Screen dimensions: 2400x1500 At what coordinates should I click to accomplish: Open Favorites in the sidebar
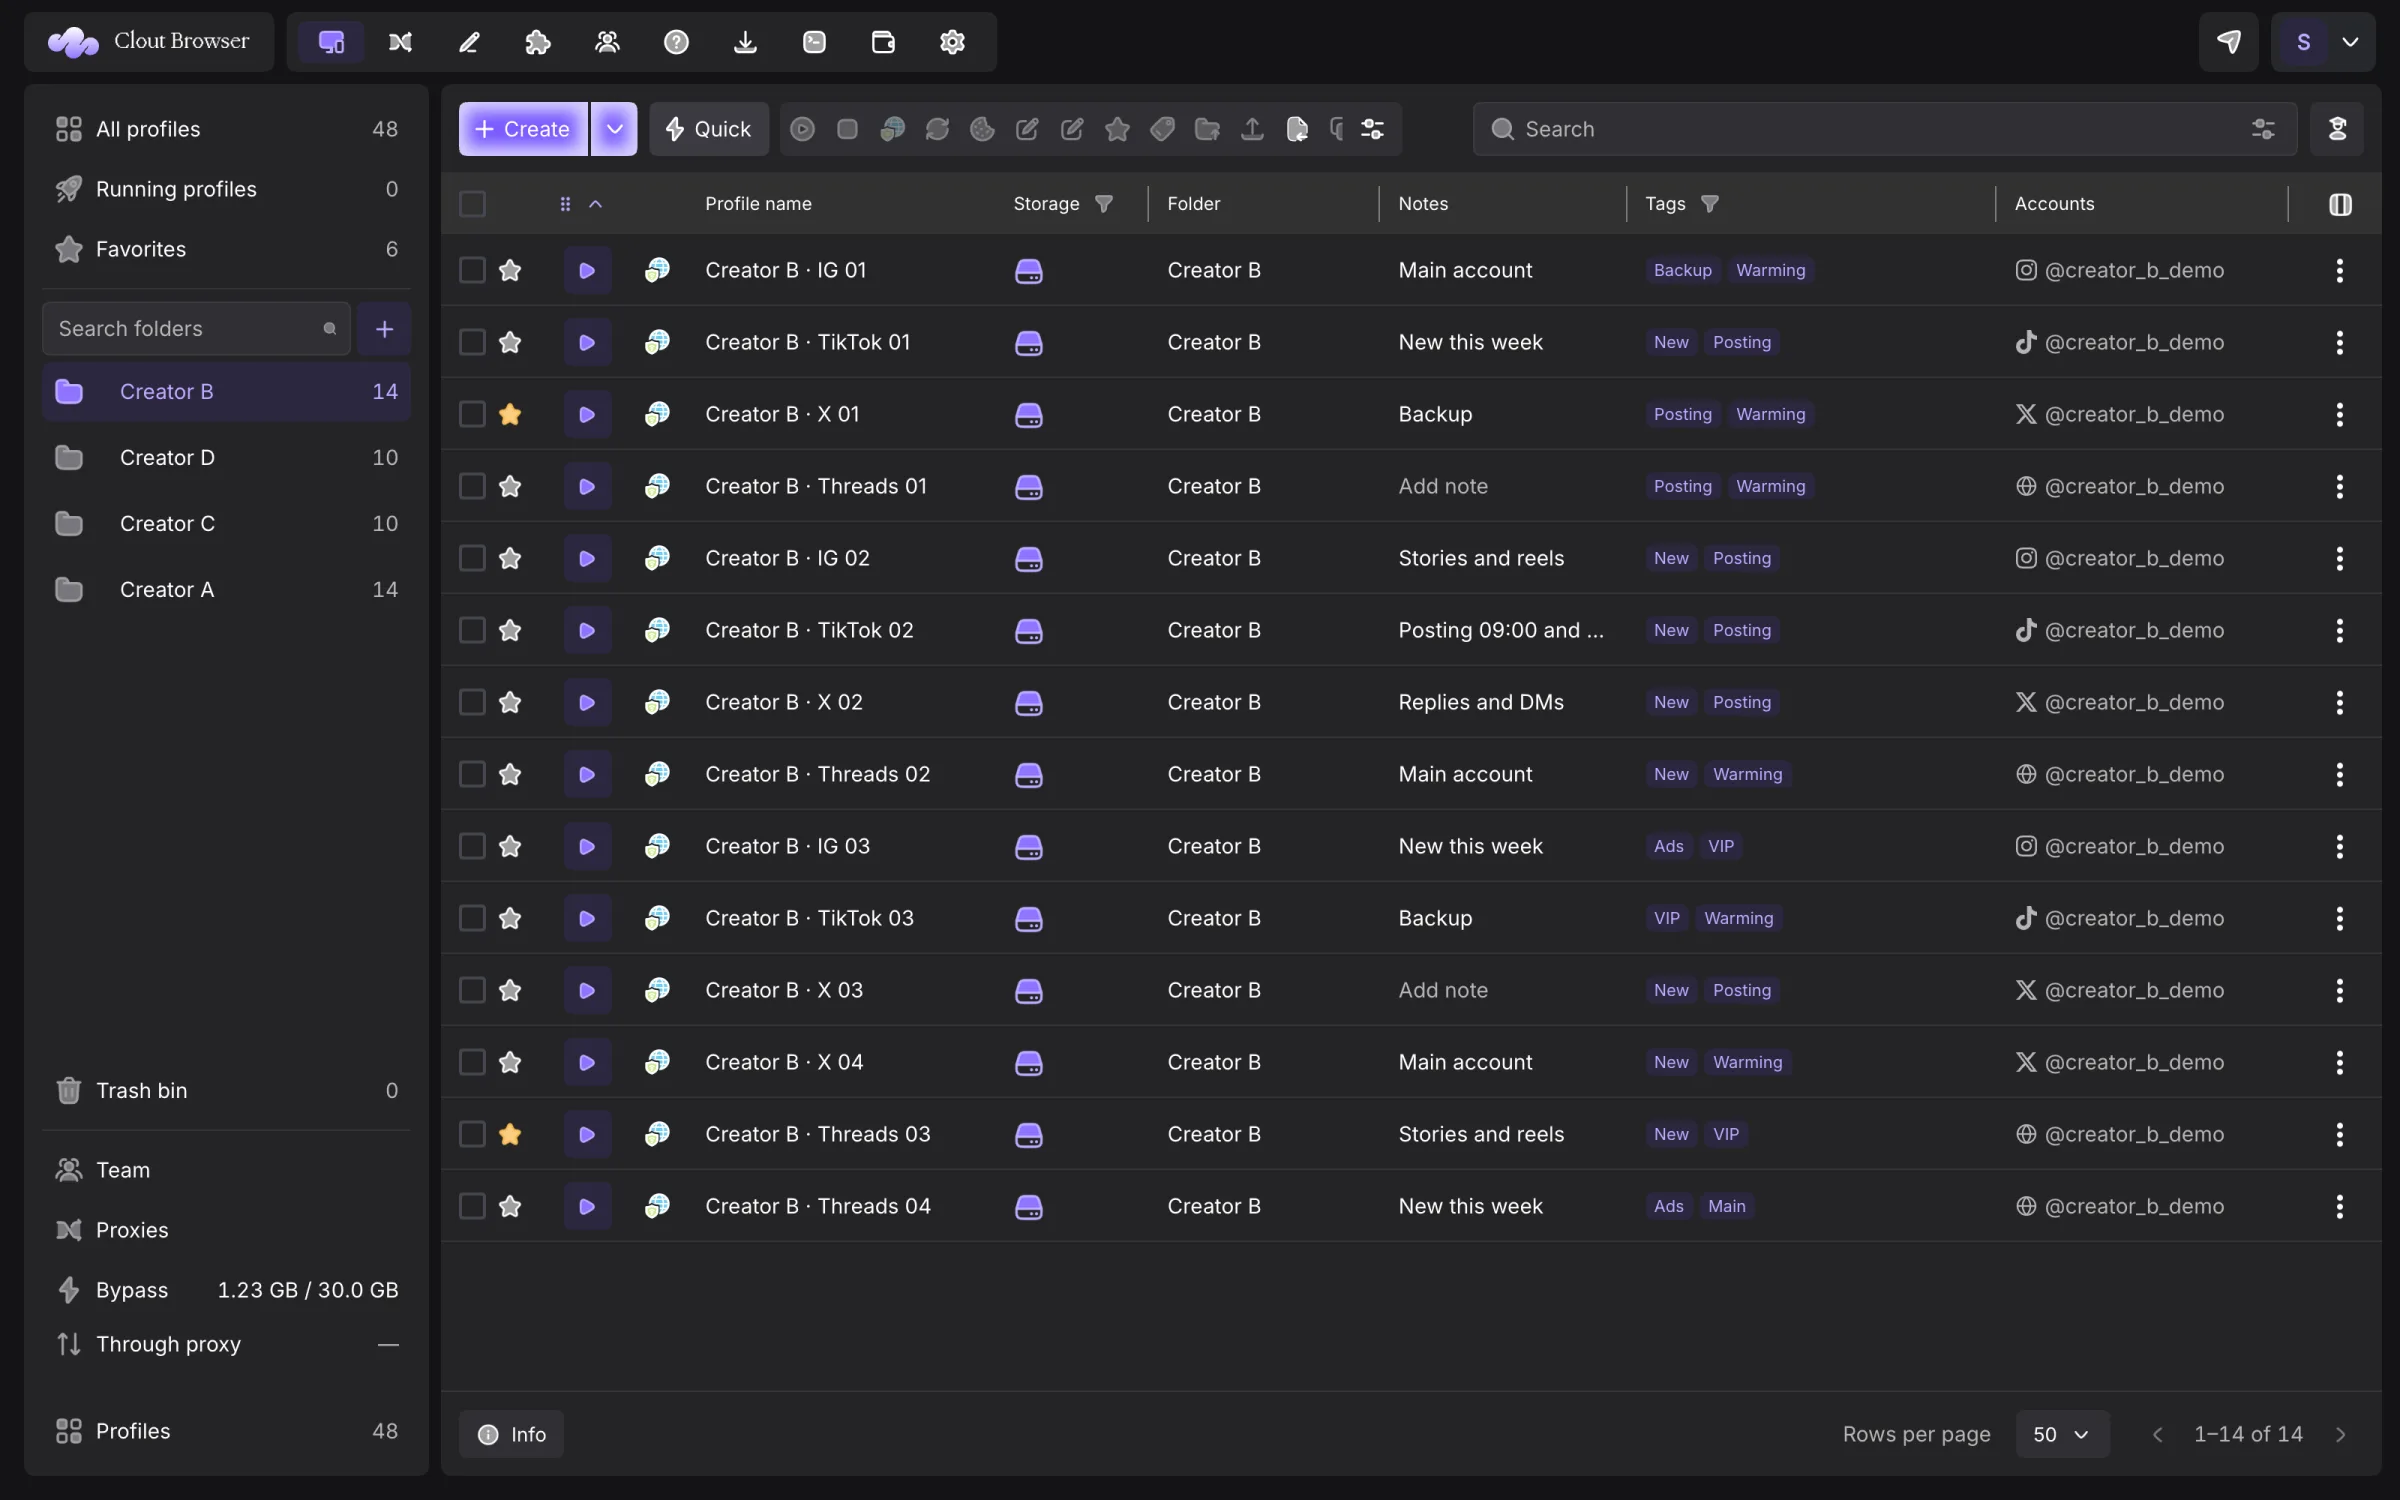point(226,249)
